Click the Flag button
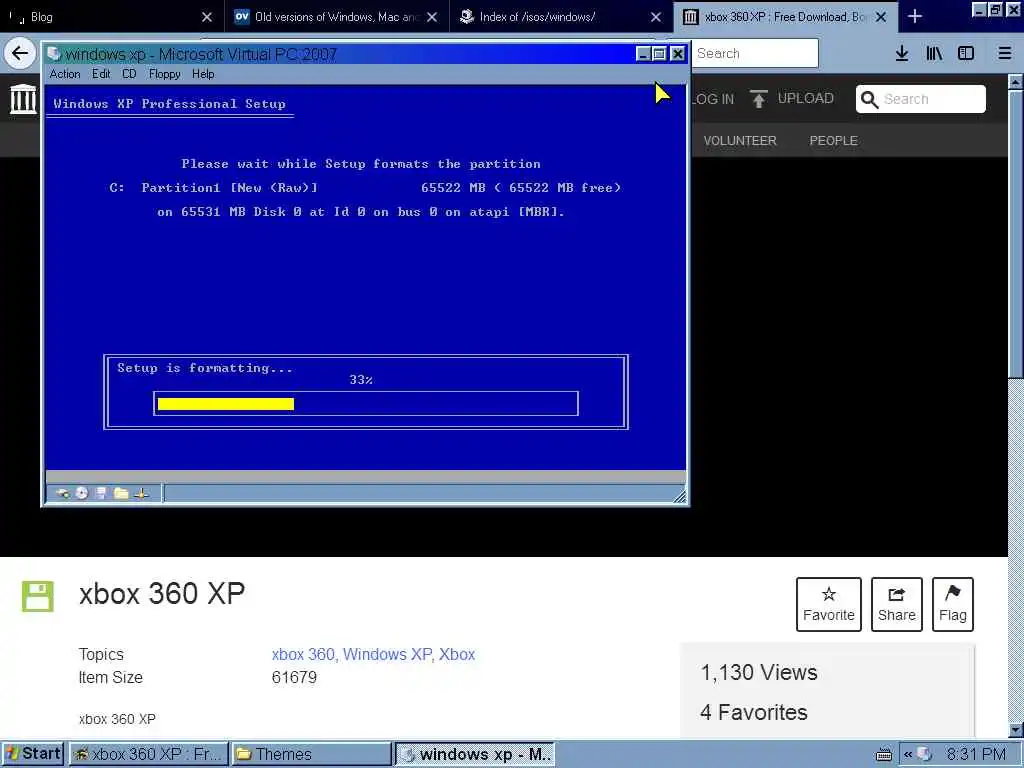1024x768 pixels. [x=953, y=604]
